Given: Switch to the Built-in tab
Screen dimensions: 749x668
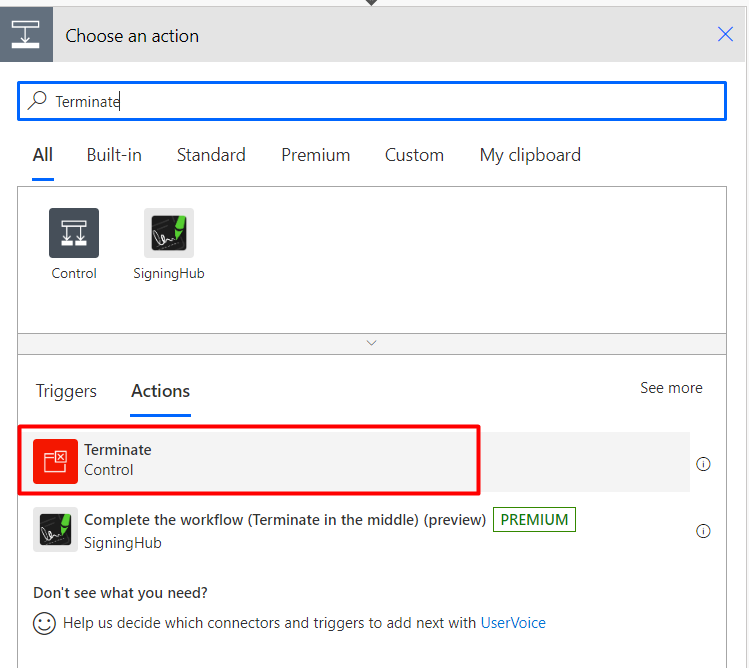Looking at the screenshot, I should 114,155.
